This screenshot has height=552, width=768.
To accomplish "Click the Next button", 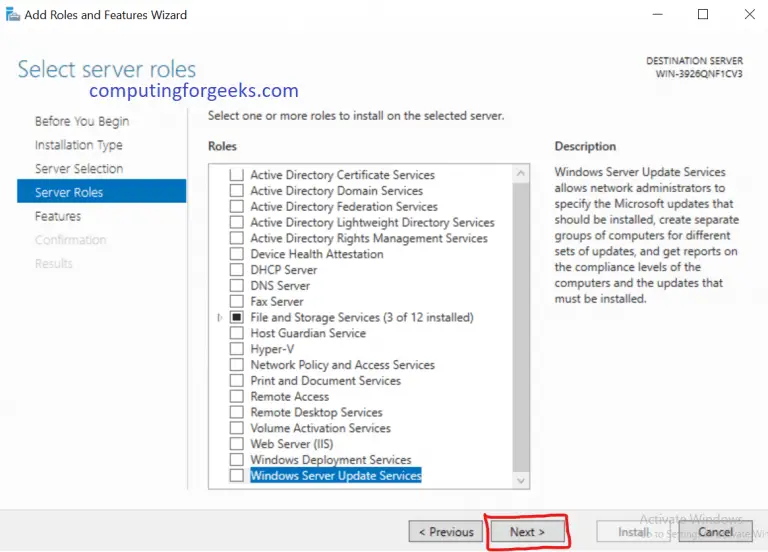I will coord(527,532).
